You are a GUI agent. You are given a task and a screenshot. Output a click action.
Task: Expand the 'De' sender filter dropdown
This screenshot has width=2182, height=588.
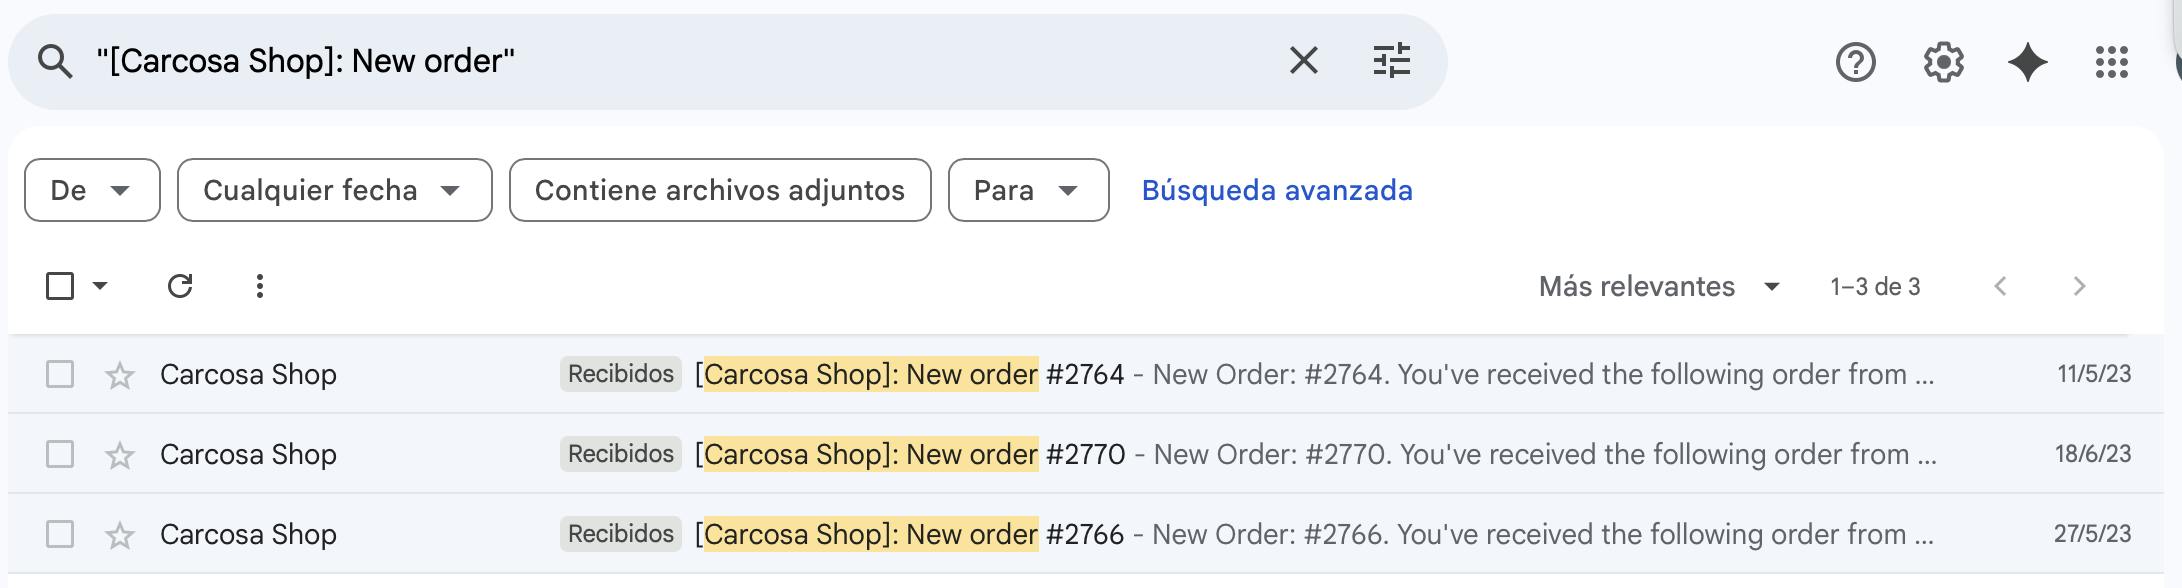pos(92,190)
